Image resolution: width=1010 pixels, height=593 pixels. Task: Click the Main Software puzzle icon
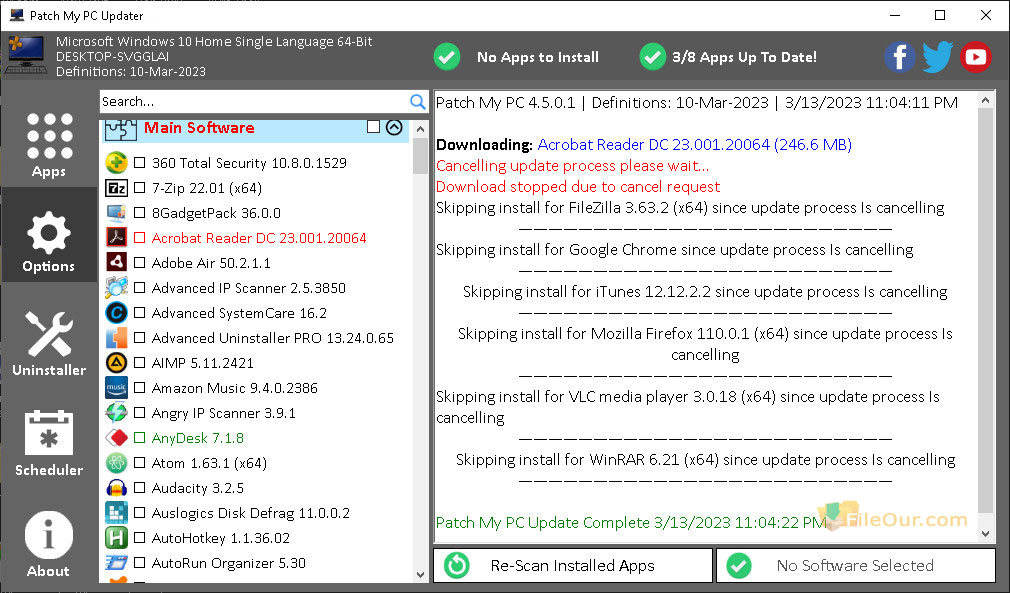[120, 129]
